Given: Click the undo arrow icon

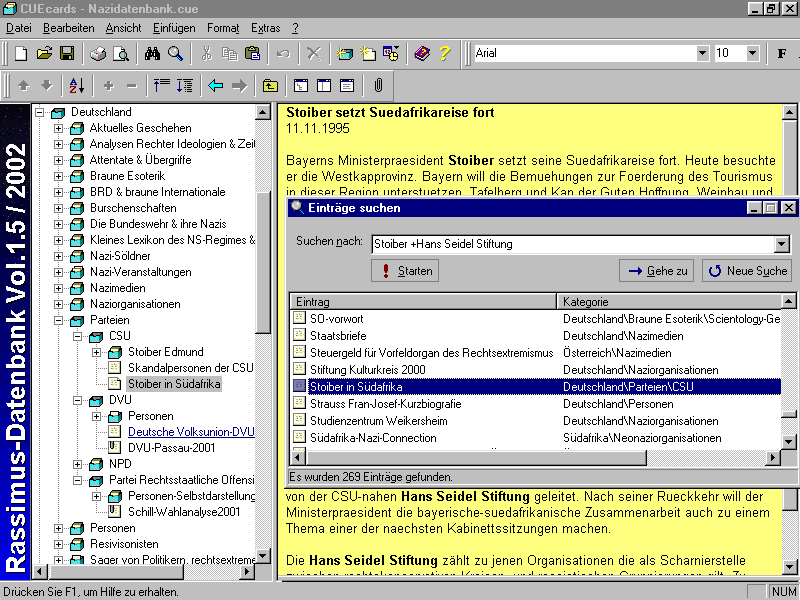Looking at the screenshot, I should coord(283,53).
